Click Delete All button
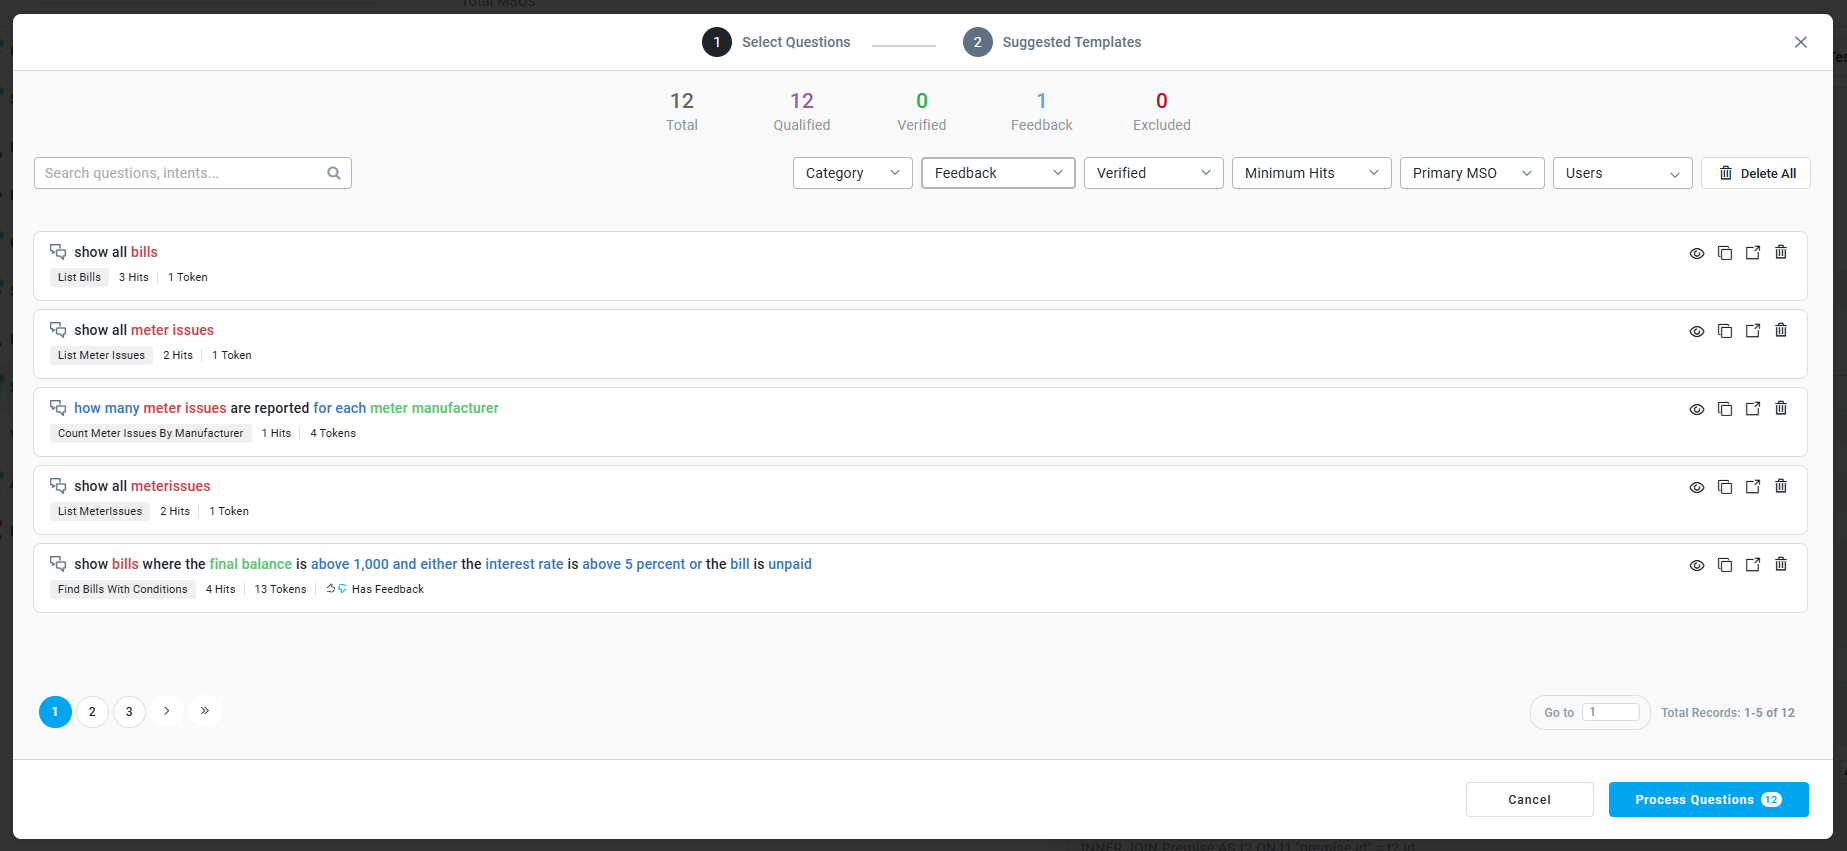 [x=1756, y=173]
